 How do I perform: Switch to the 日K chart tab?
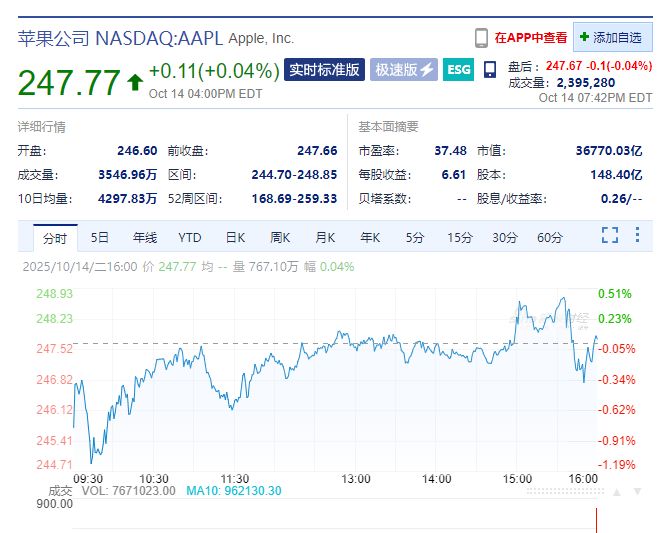click(x=235, y=238)
